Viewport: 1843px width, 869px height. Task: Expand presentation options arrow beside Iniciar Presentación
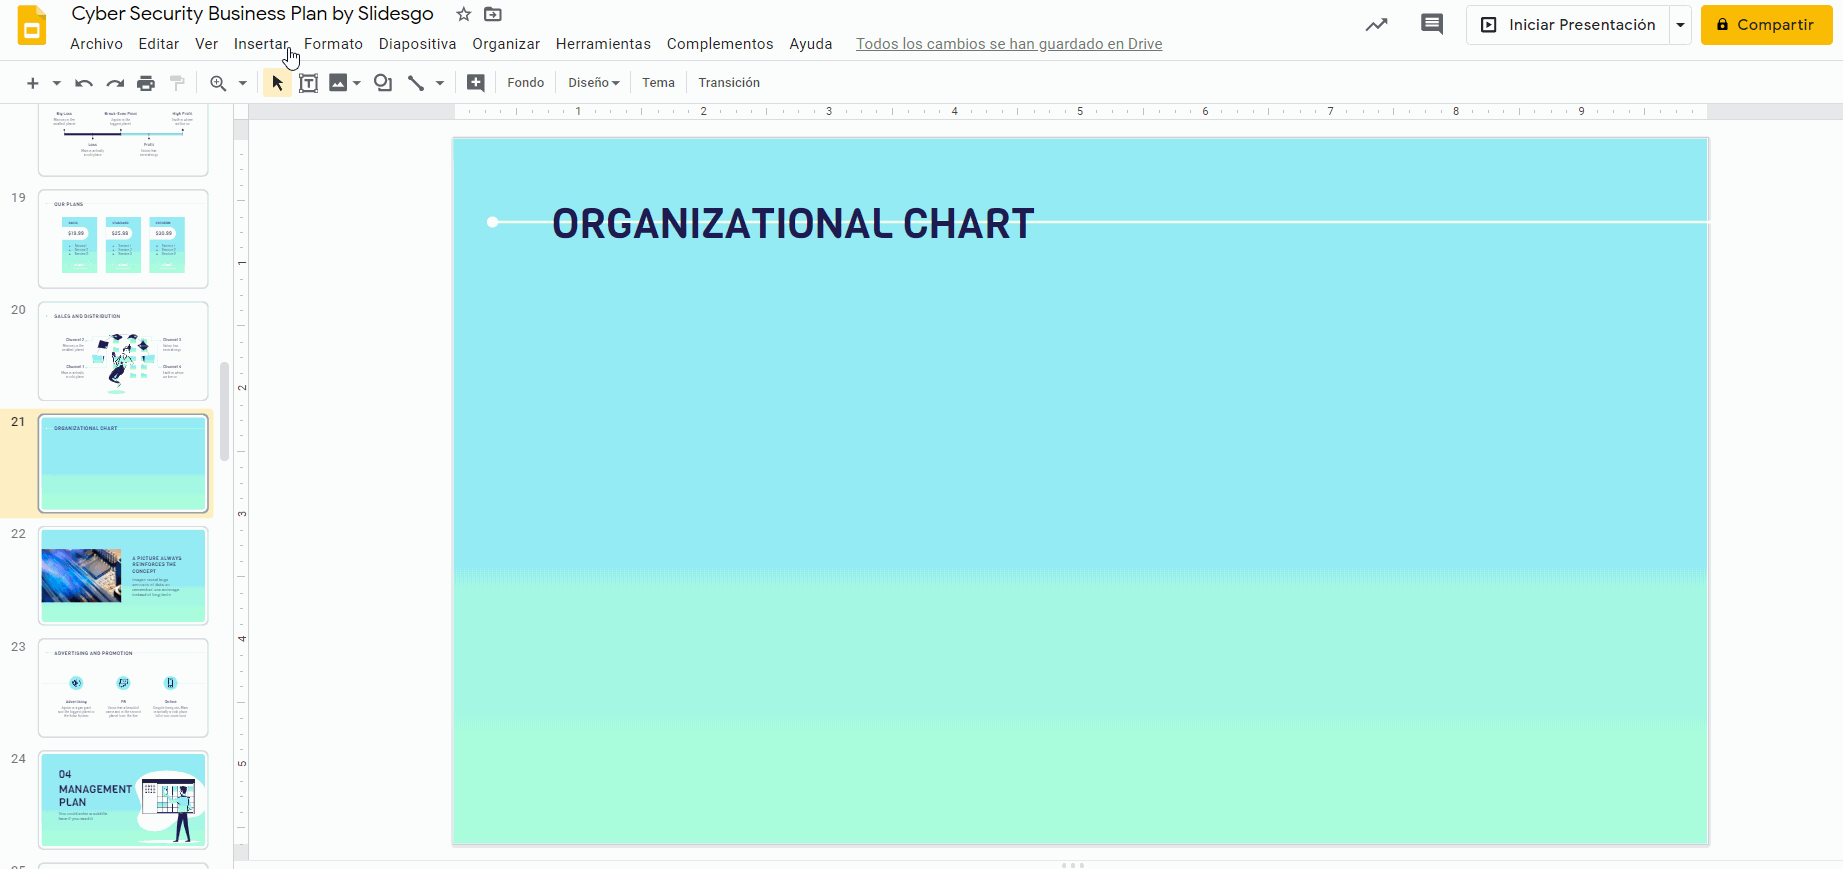[x=1680, y=25]
